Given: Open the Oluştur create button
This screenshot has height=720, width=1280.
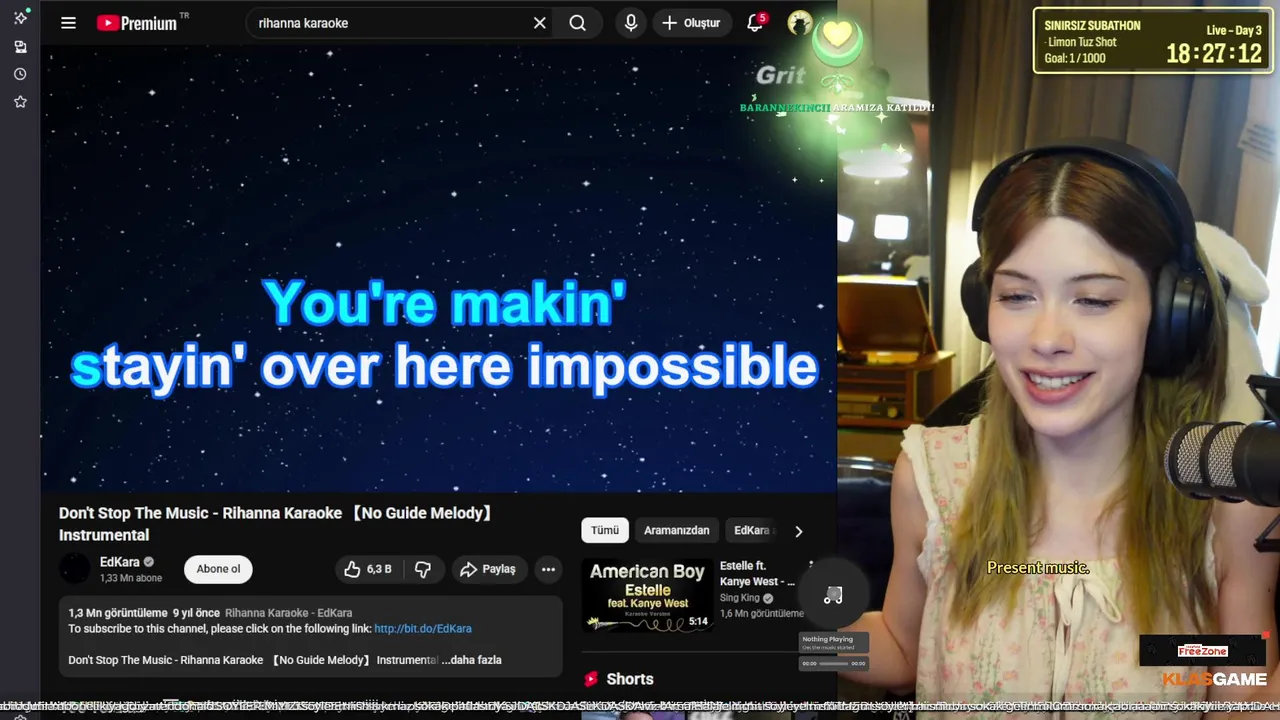Looking at the screenshot, I should [691, 23].
